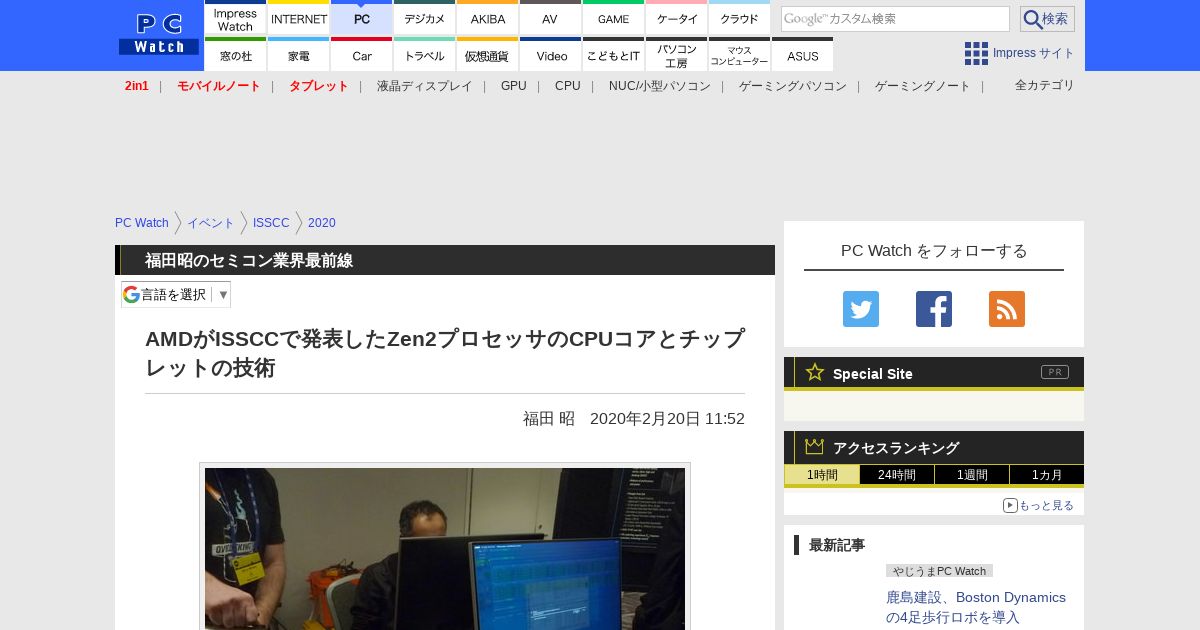The height and width of the screenshot is (630, 1200).
Task: Open 窓の杜 site tab
Action: coord(235,55)
